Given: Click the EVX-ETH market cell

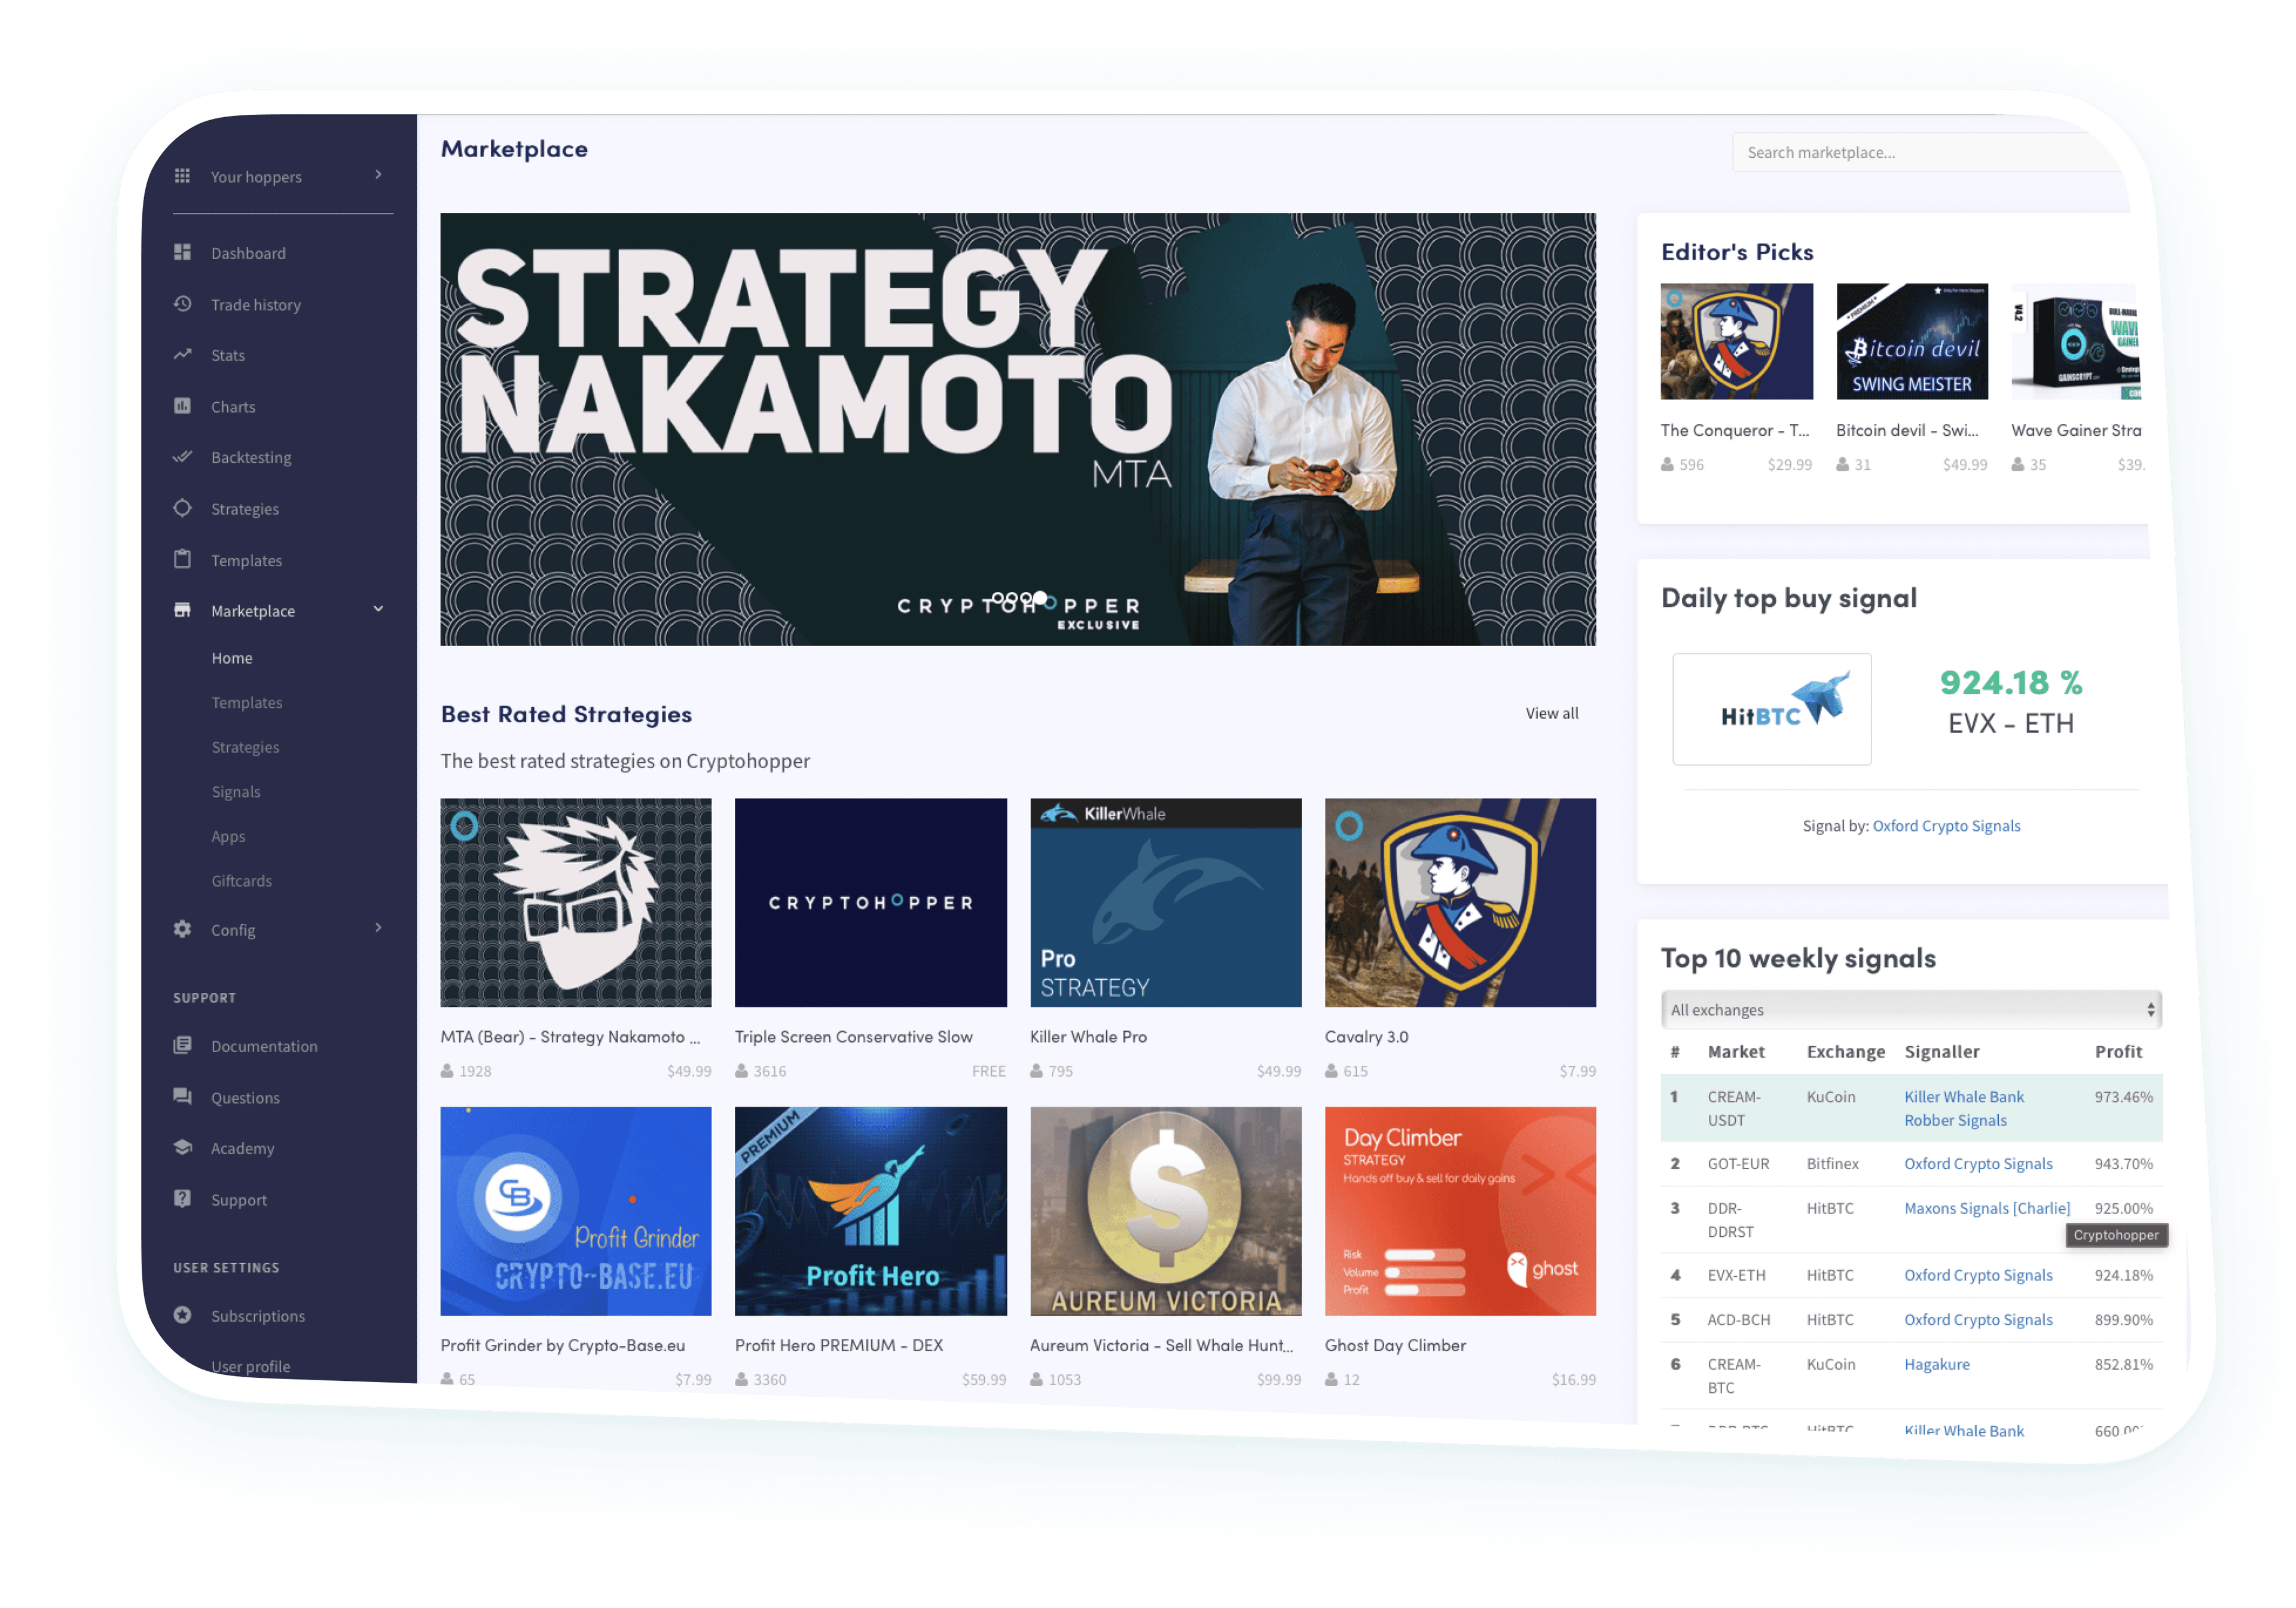Looking at the screenshot, I should click(1737, 1275).
